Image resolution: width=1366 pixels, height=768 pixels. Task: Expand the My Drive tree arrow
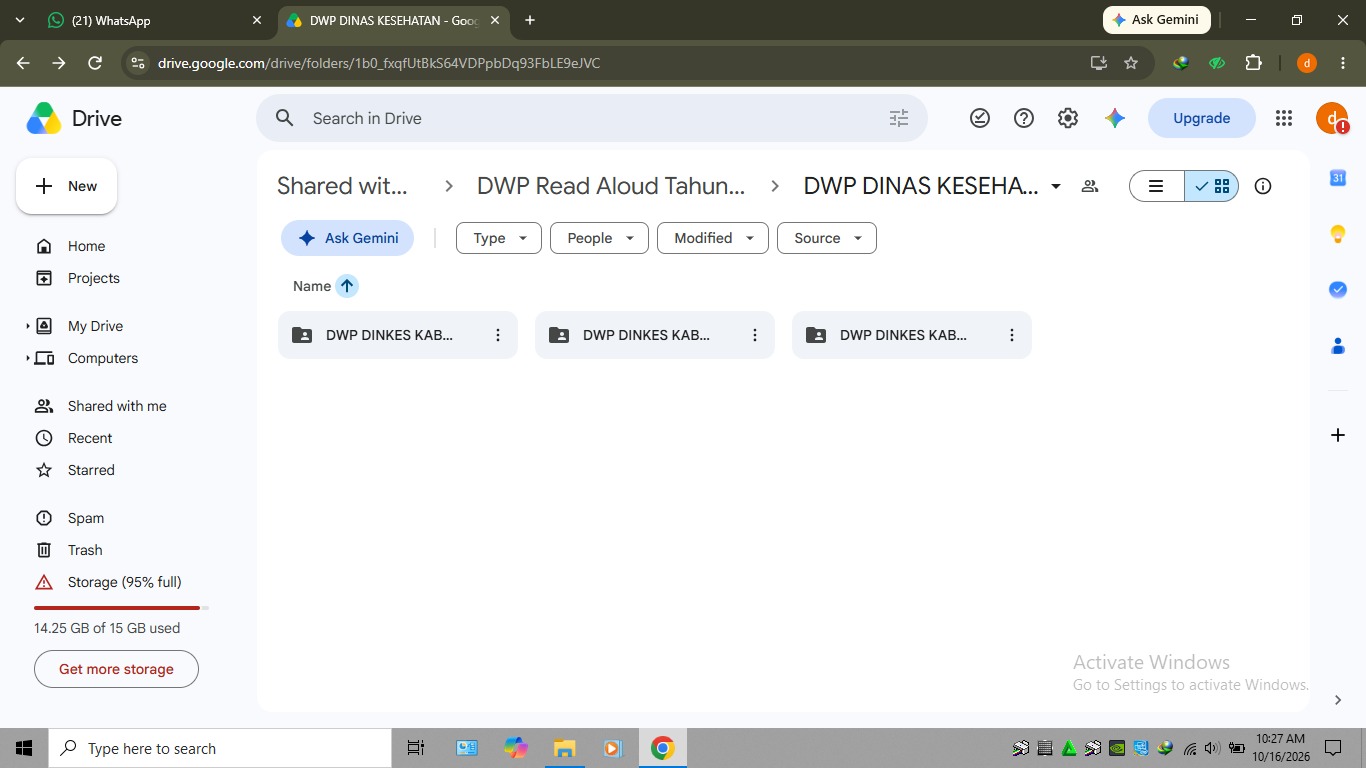27,326
